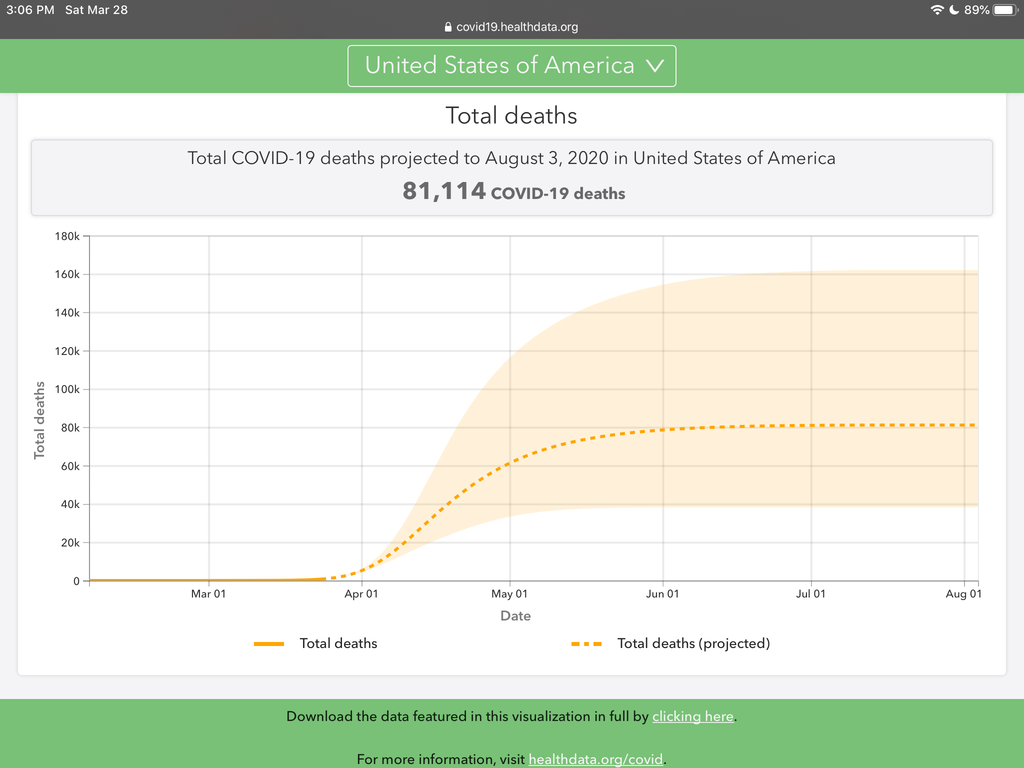Click the dashed orange projected legend line
Screen dimensions: 1024x768
coord(586,644)
